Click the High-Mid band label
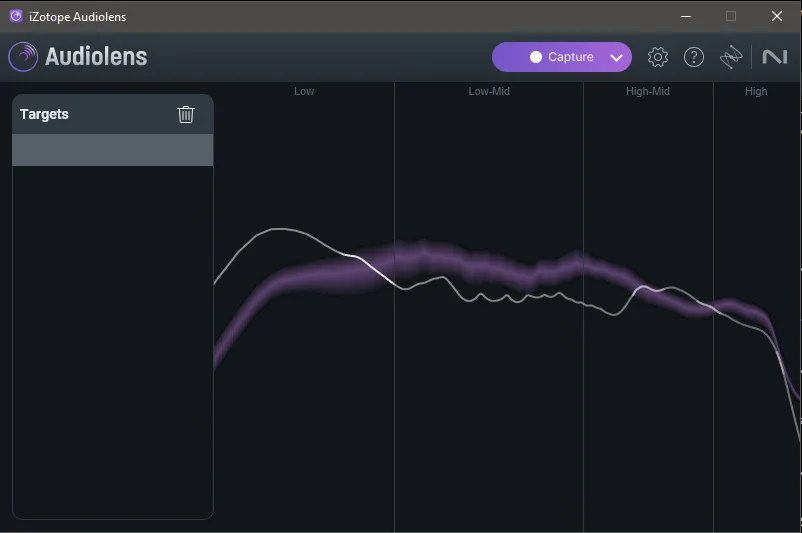The height and width of the screenshot is (533, 802). [648, 91]
